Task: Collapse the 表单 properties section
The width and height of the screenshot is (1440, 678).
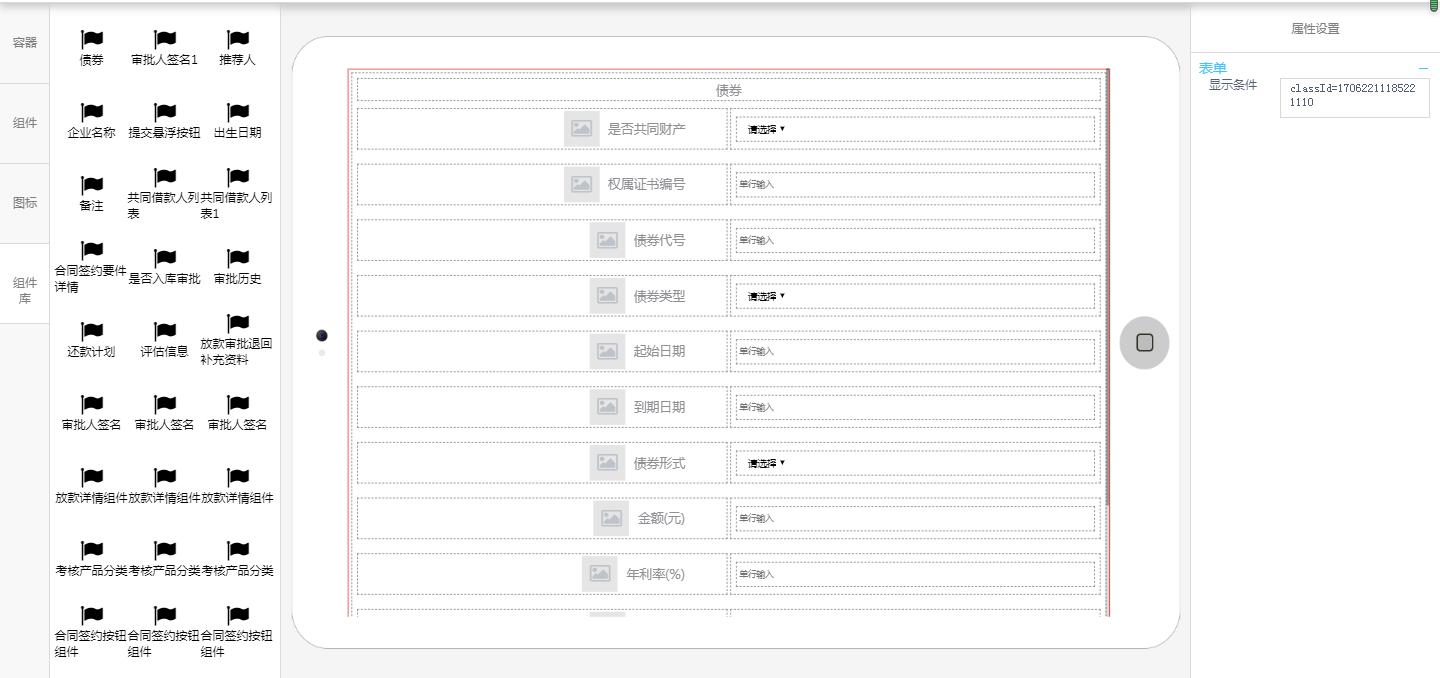Action: (x=1423, y=68)
